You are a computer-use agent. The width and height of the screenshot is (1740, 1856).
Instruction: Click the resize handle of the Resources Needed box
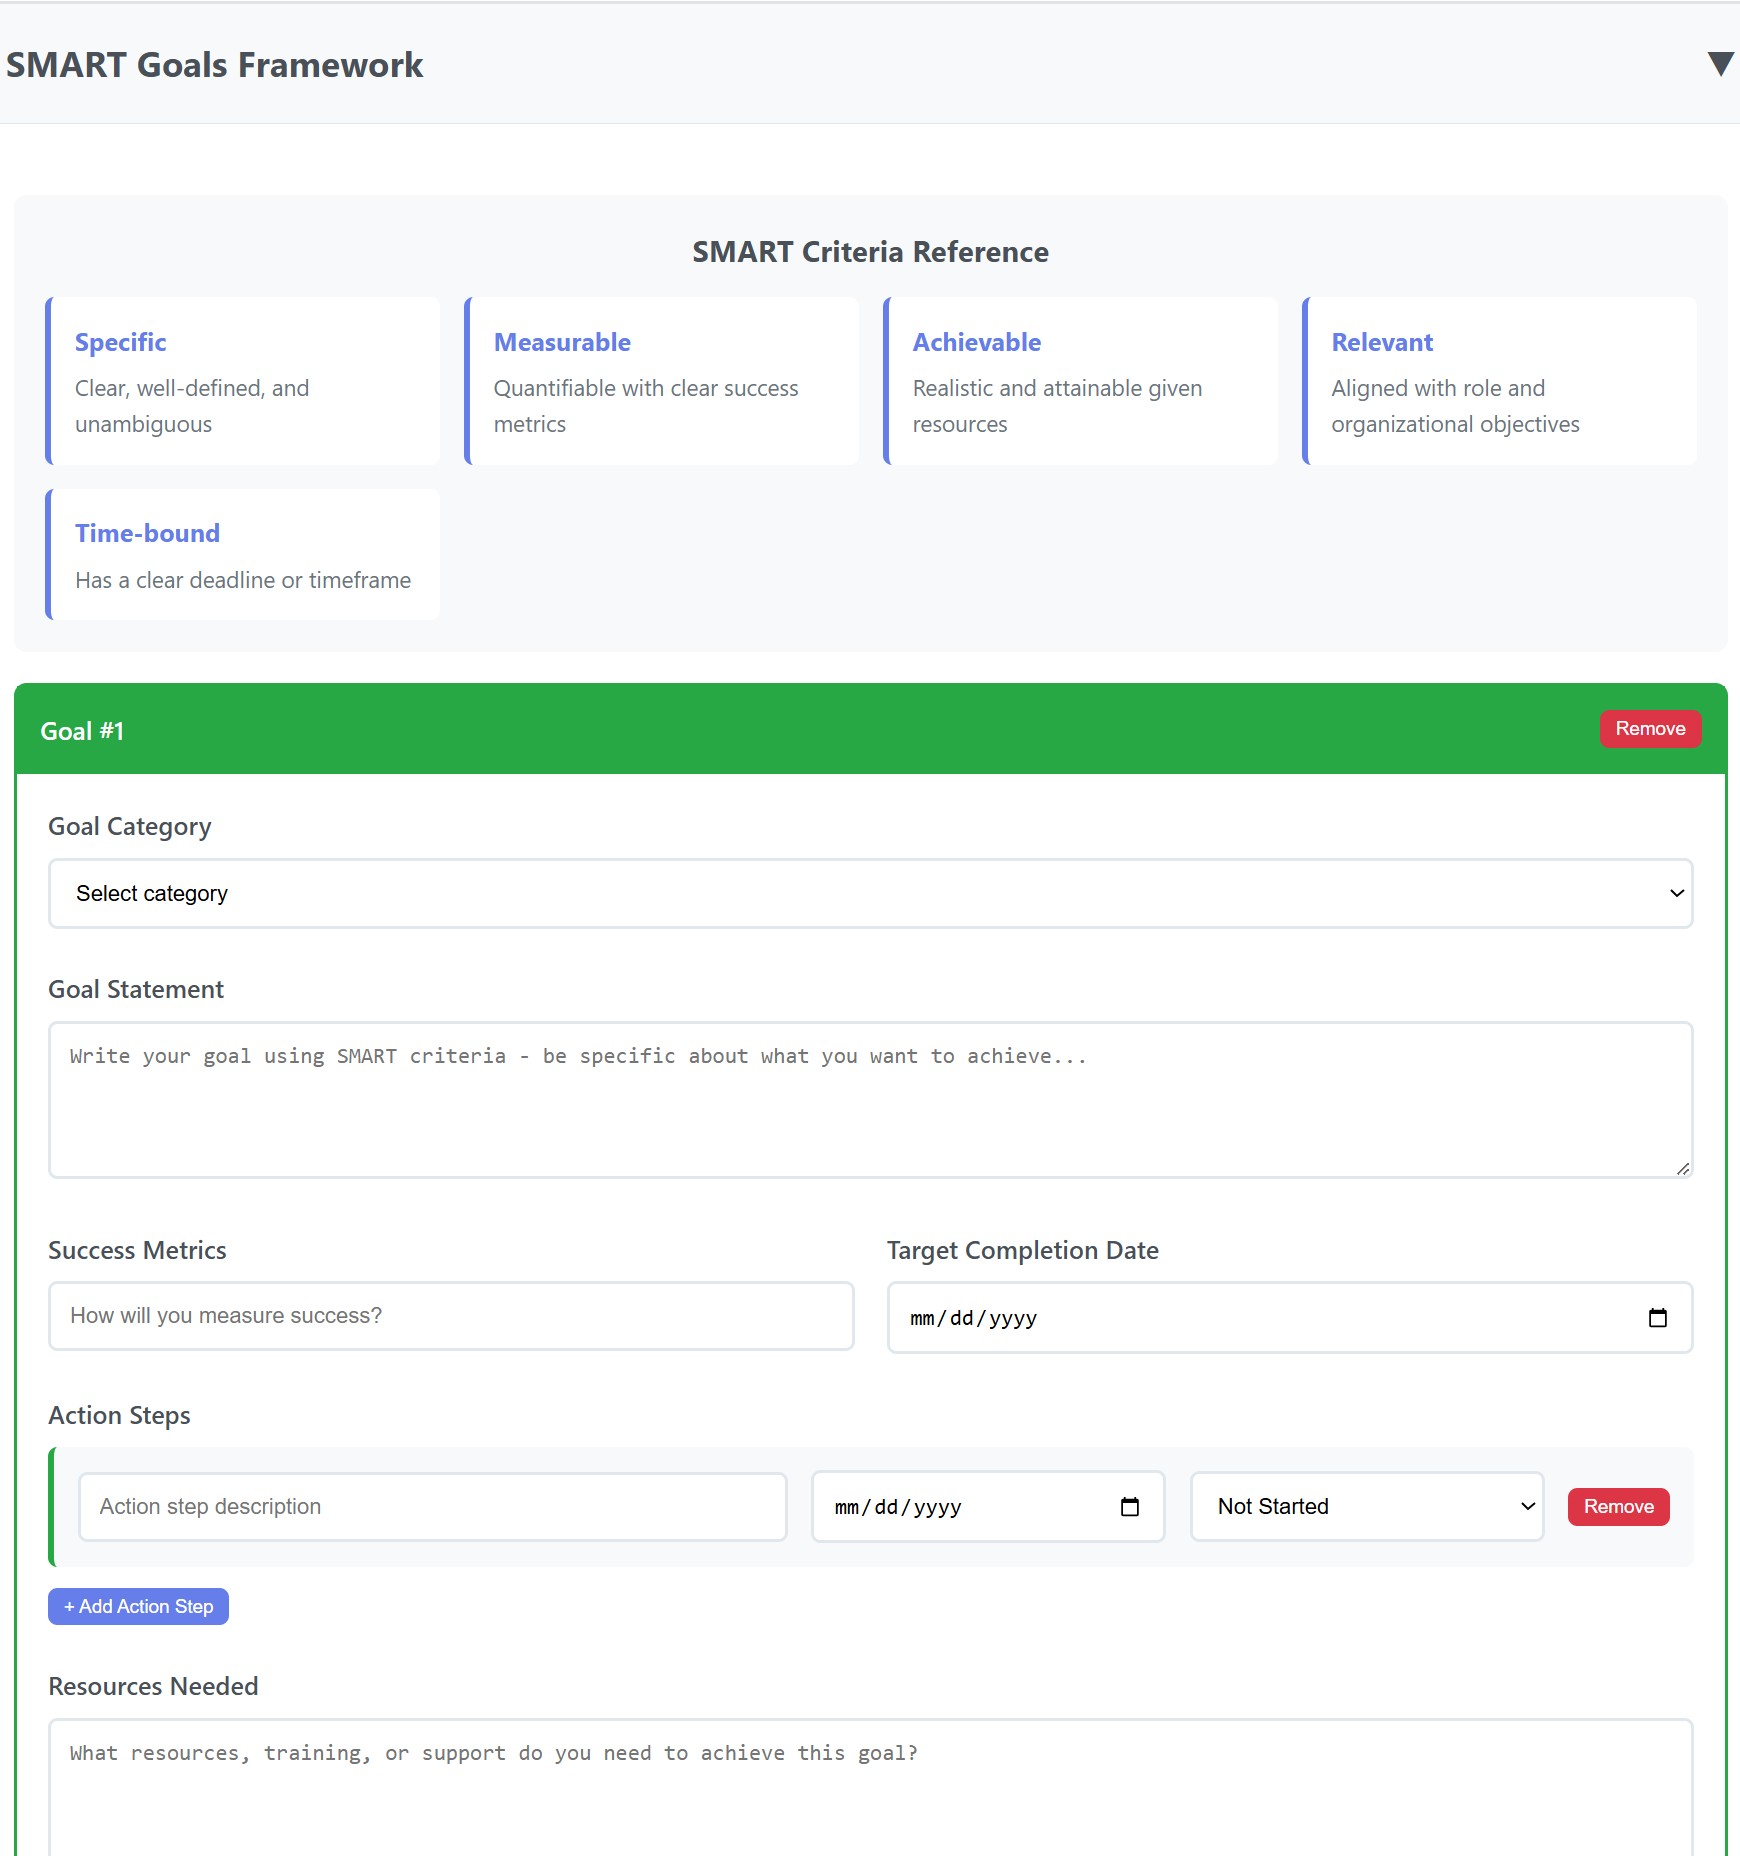click(x=1683, y=1849)
